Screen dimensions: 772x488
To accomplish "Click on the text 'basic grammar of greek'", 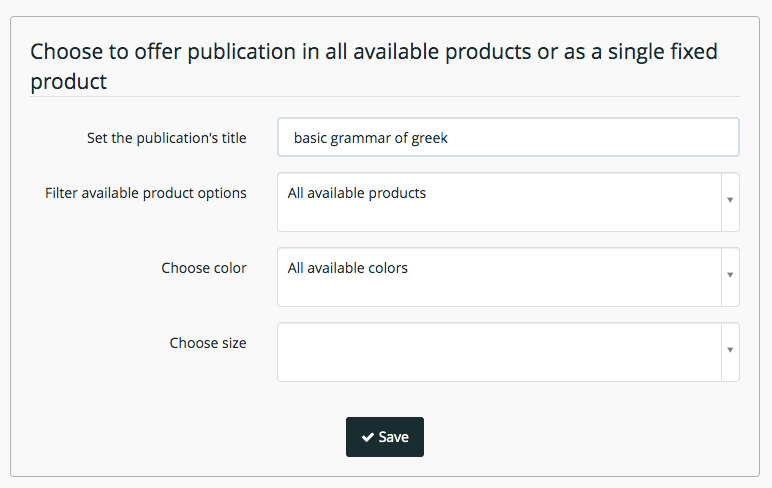I will (x=371, y=138).
